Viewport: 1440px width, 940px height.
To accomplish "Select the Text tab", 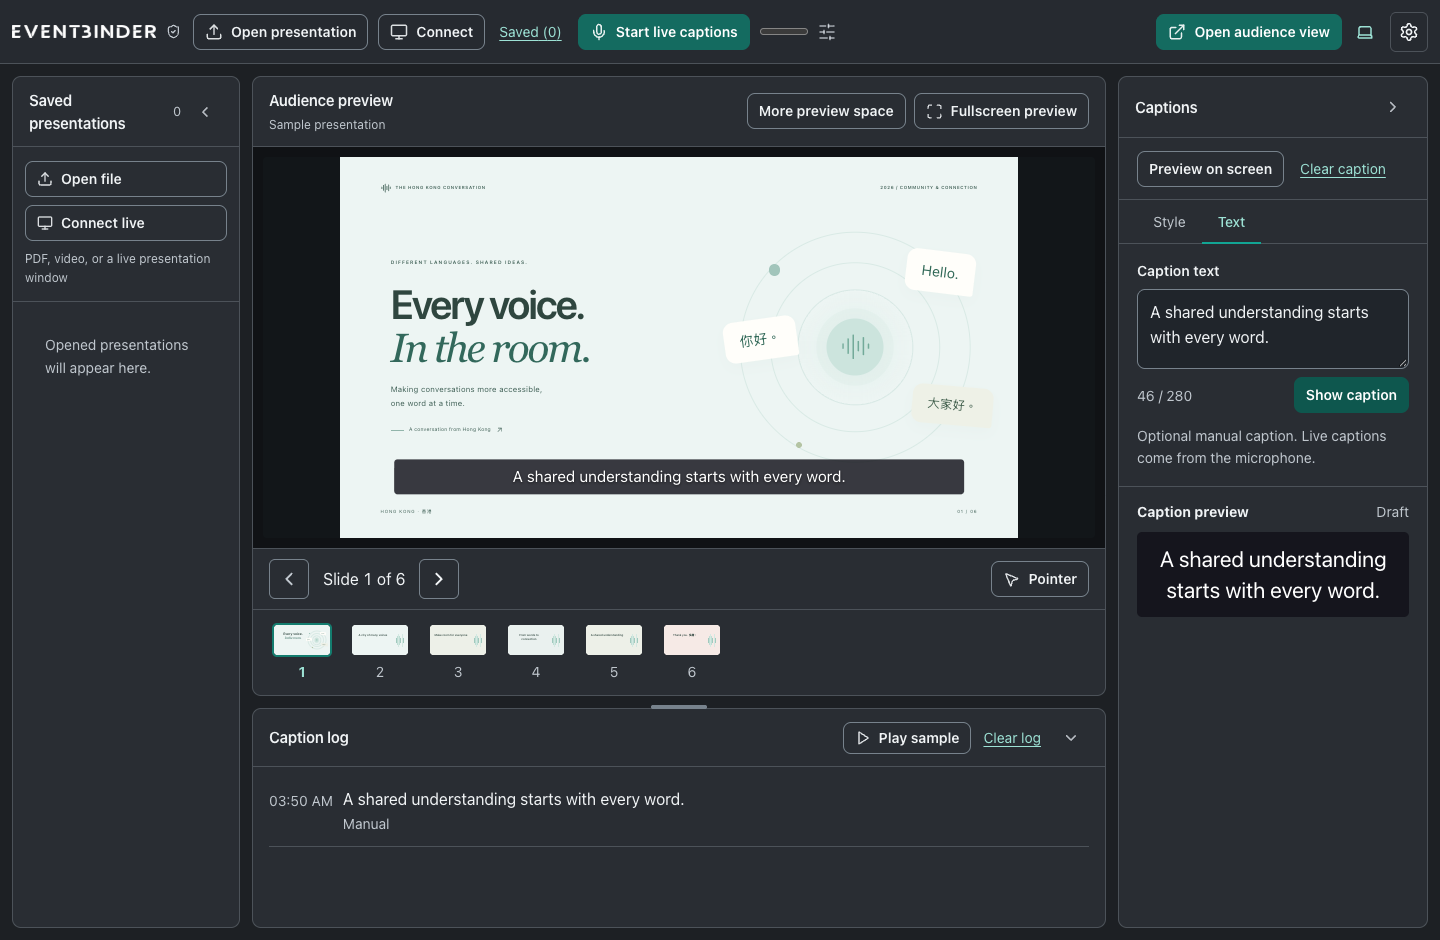I will pyautogui.click(x=1231, y=222).
